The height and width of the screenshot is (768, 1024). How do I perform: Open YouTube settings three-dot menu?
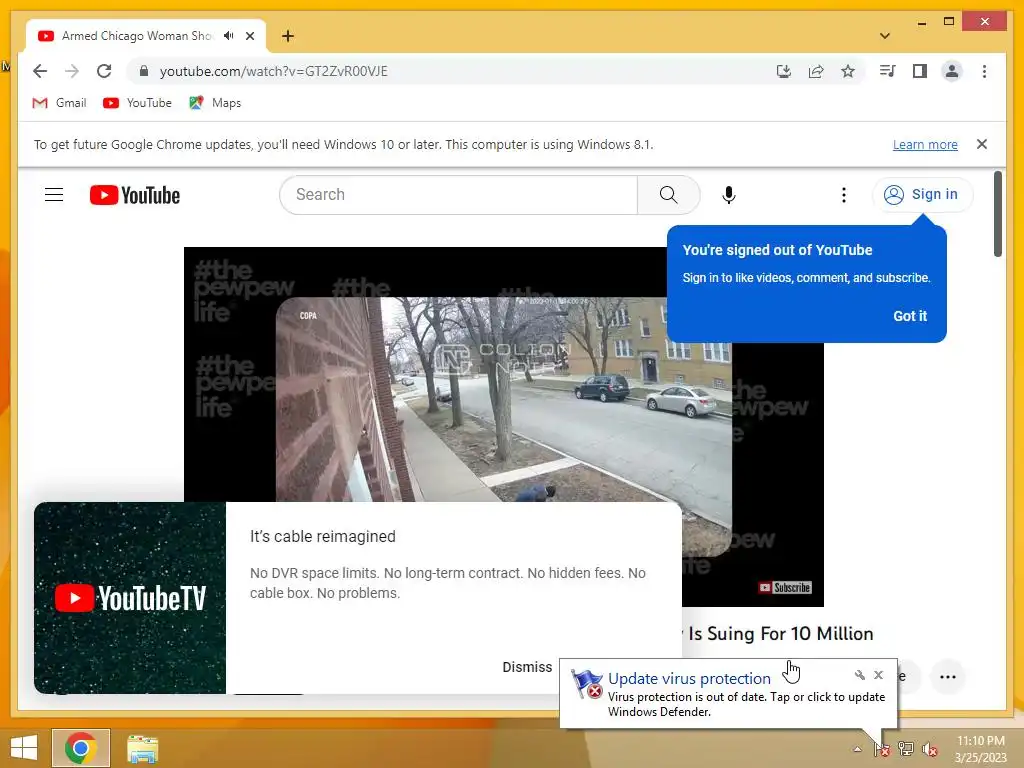(x=844, y=195)
